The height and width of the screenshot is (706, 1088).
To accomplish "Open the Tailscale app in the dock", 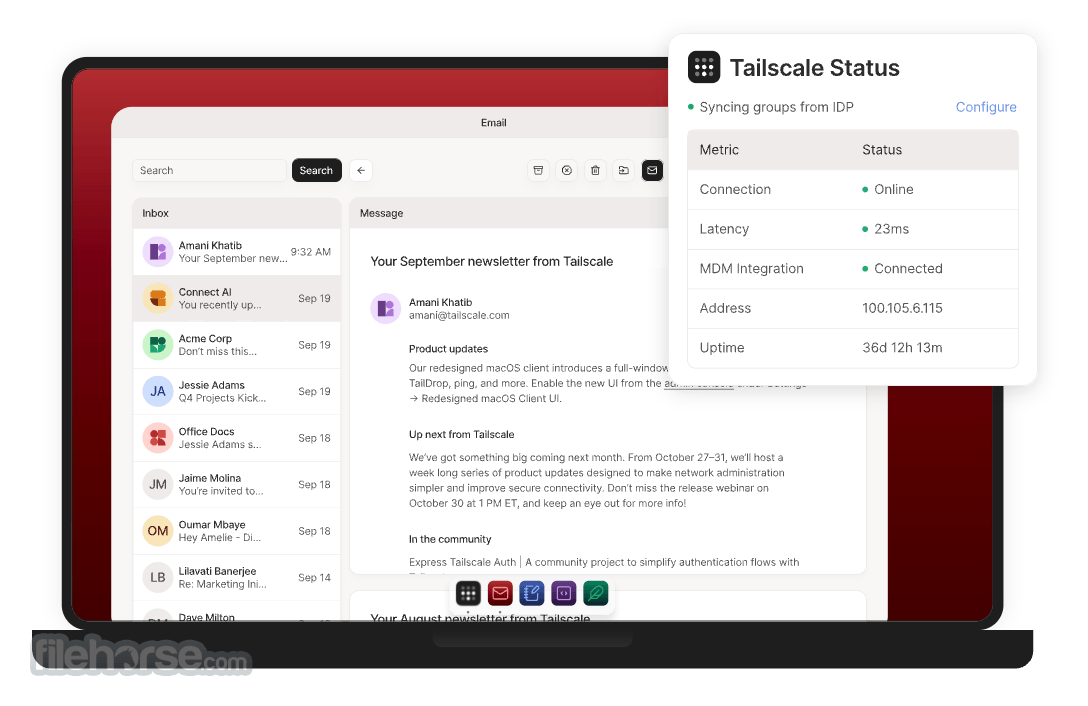I will 468,594.
